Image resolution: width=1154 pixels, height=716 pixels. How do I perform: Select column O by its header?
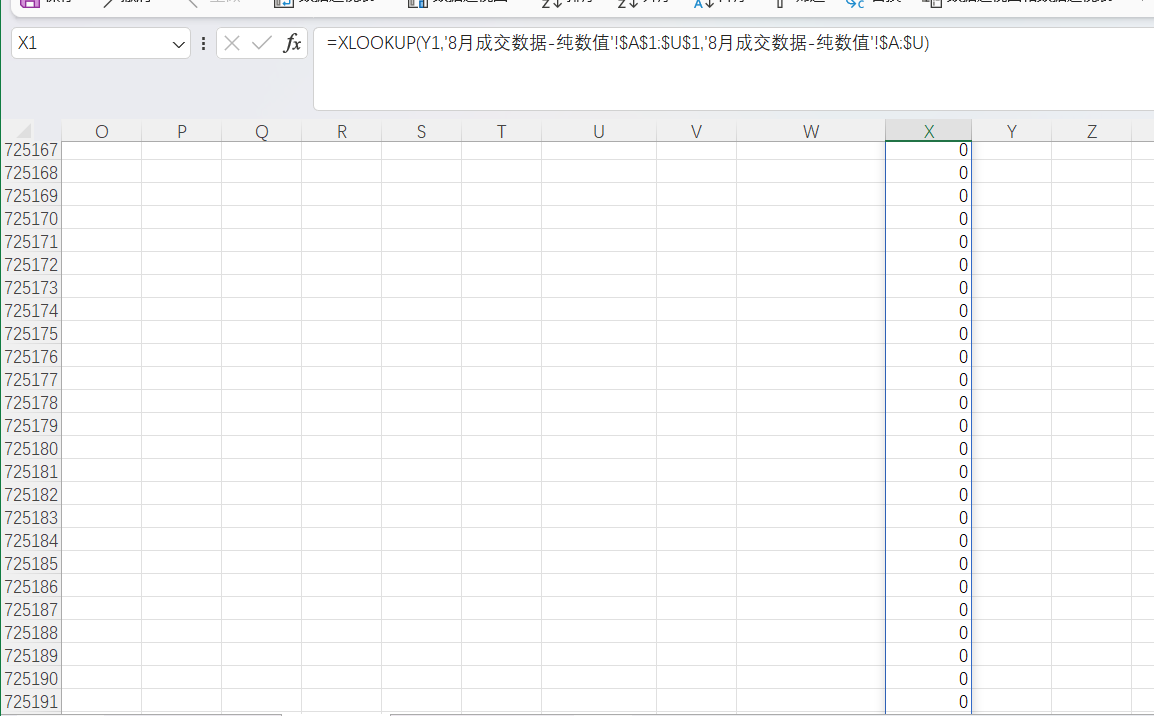tap(101, 131)
